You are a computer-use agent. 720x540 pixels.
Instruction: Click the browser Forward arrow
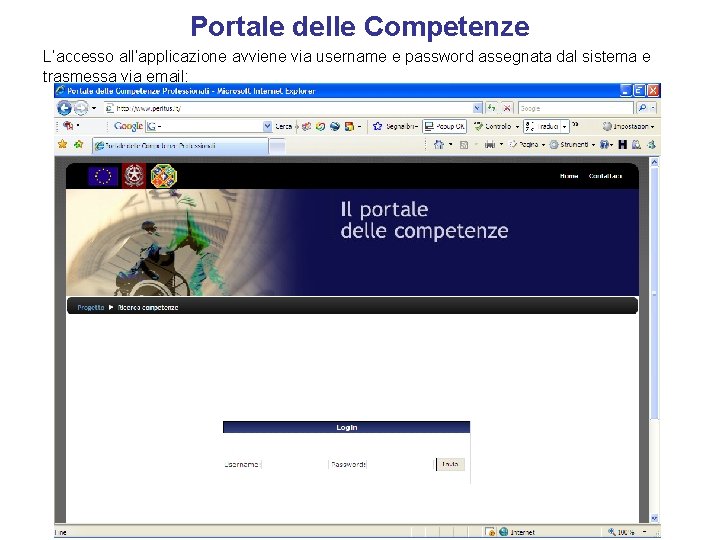coord(81,108)
